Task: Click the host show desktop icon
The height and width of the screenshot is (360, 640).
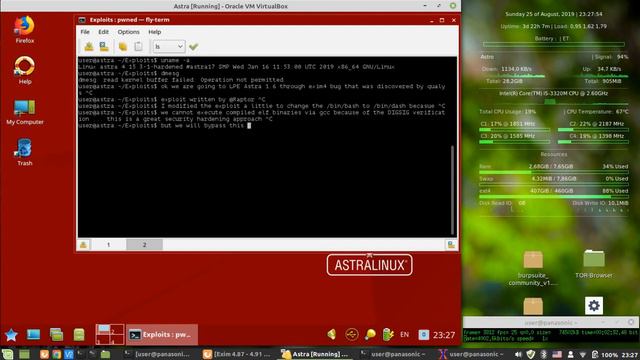Action: (24, 354)
